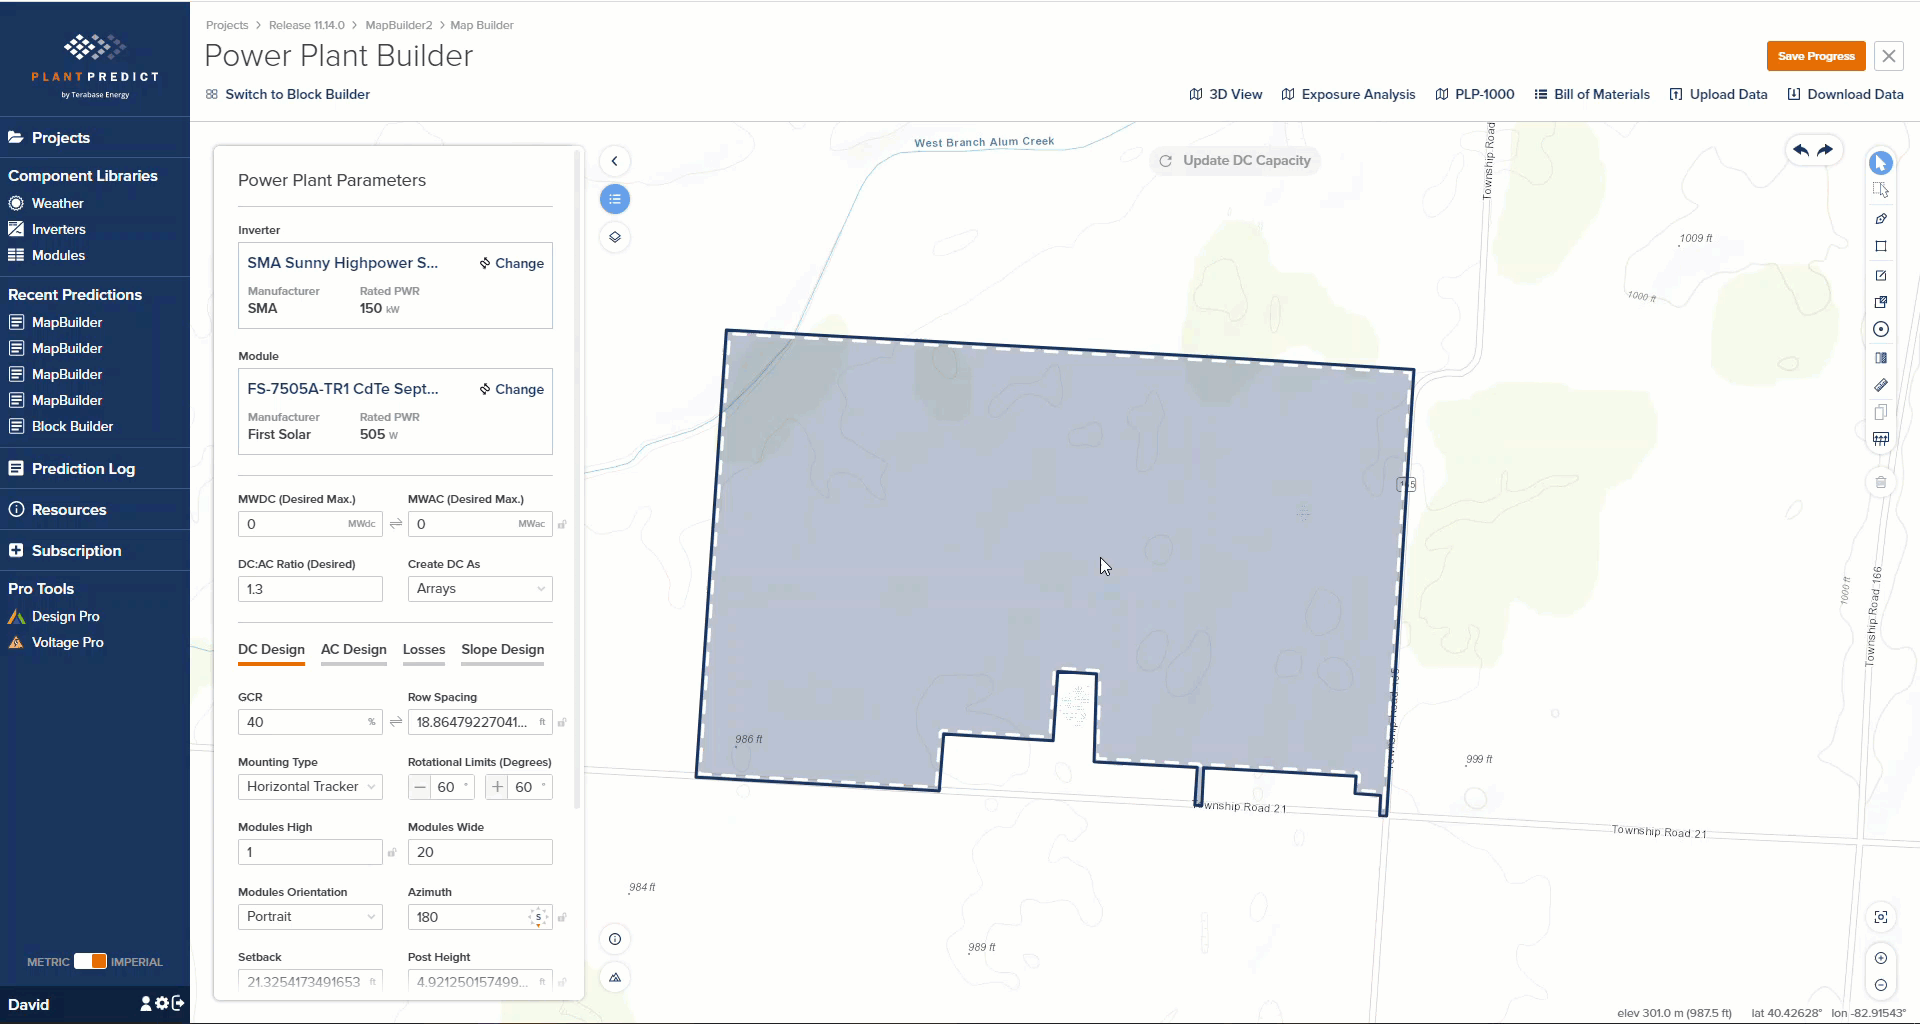Activate the marquee box-select tool

[x=1880, y=190]
